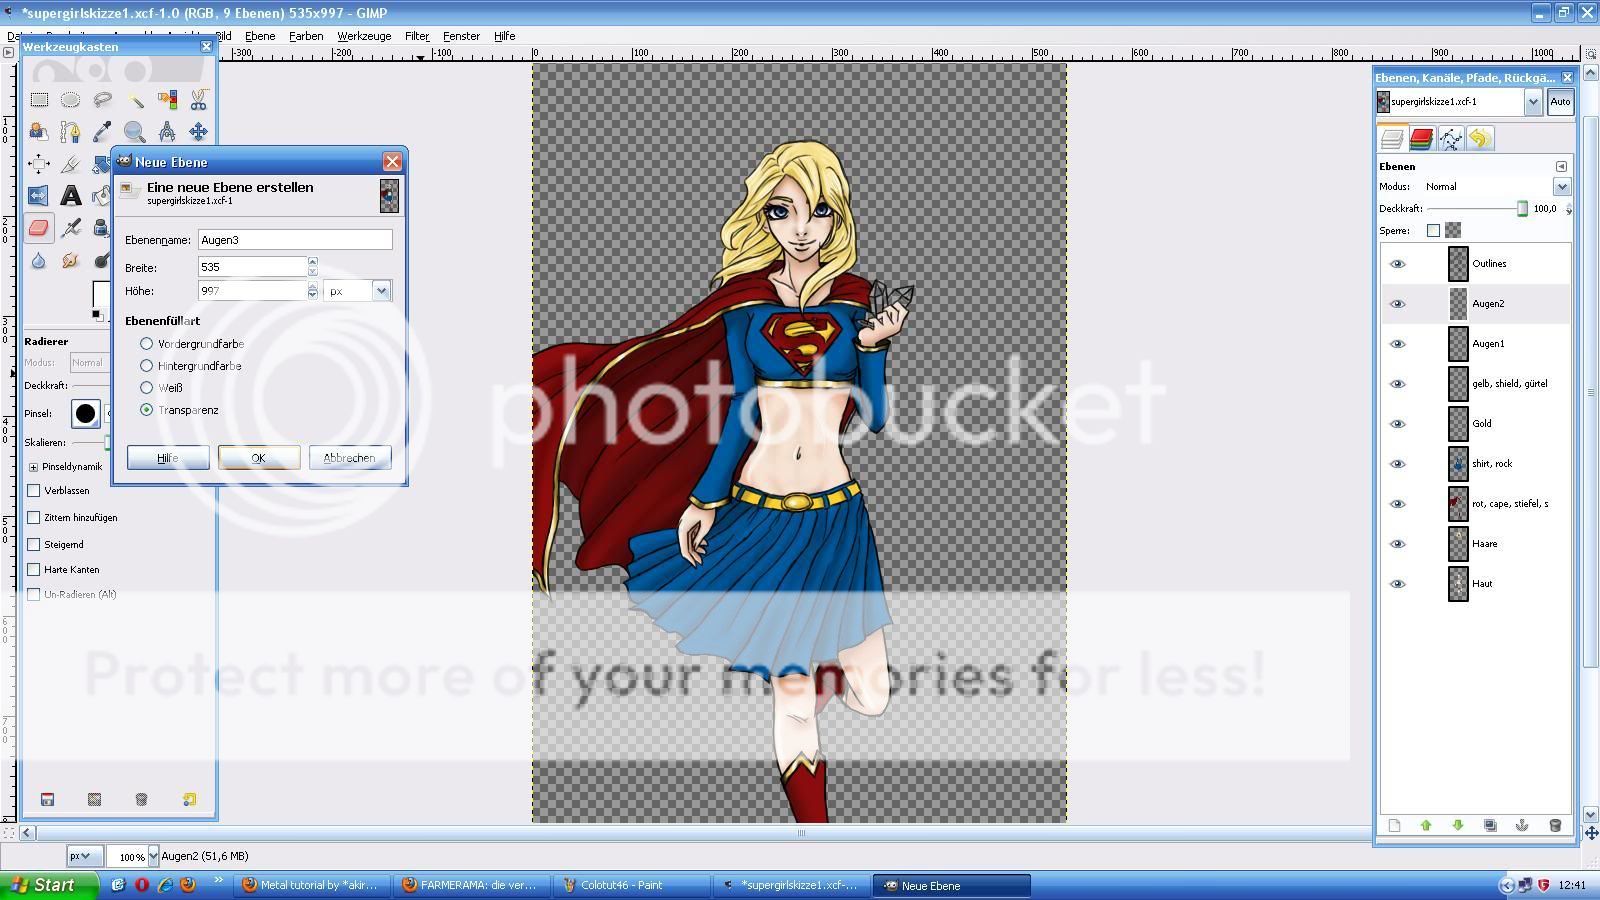Screen dimensions: 1600x900
Task: Open the Filter menu
Action: 417,36
